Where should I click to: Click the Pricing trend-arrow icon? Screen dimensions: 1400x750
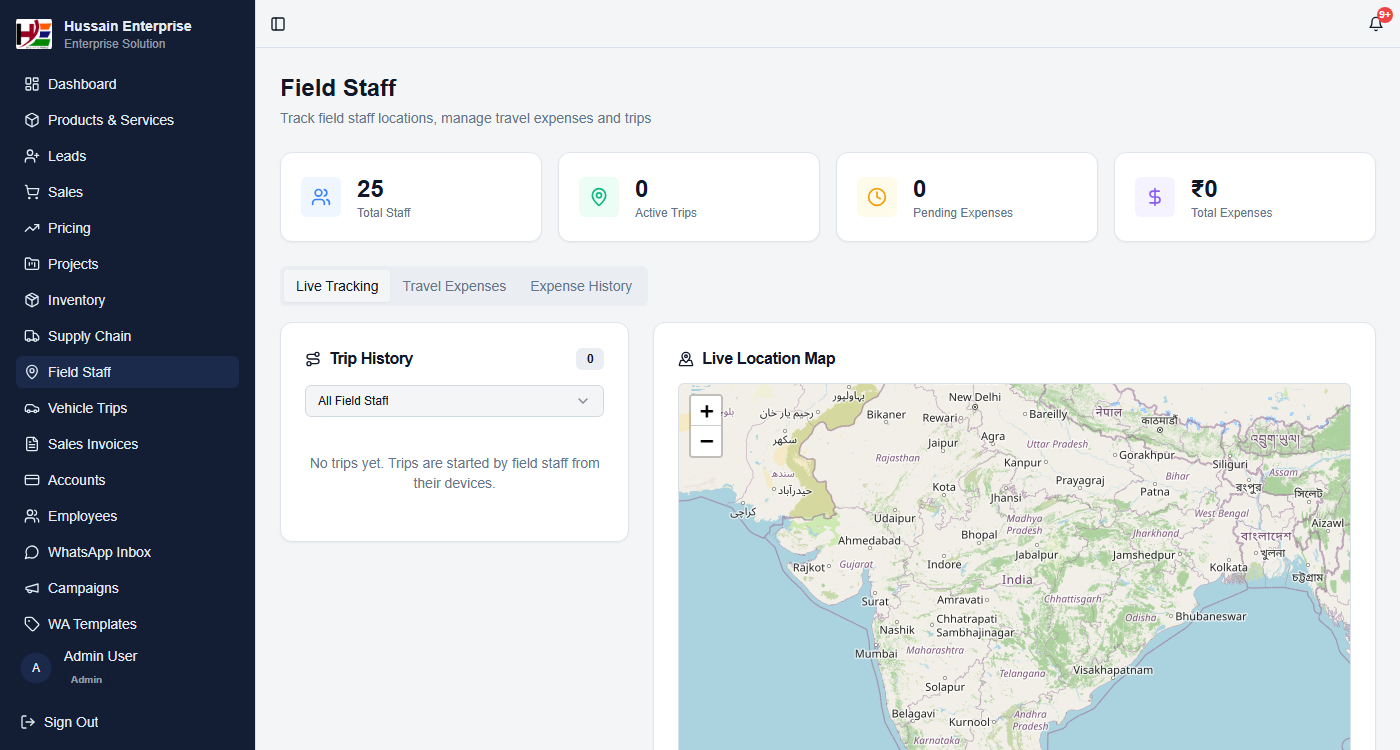pyautogui.click(x=32, y=228)
